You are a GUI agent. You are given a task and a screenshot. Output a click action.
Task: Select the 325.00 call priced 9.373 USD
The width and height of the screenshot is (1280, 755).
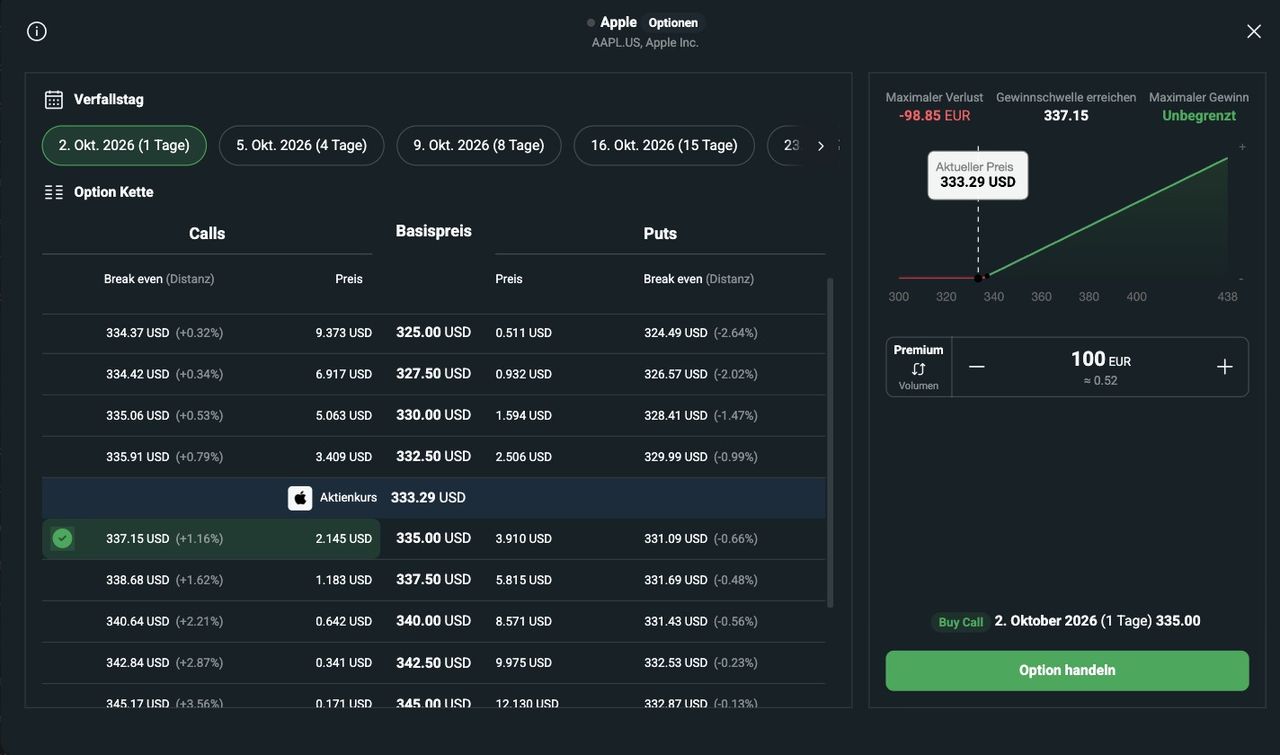pos(211,333)
